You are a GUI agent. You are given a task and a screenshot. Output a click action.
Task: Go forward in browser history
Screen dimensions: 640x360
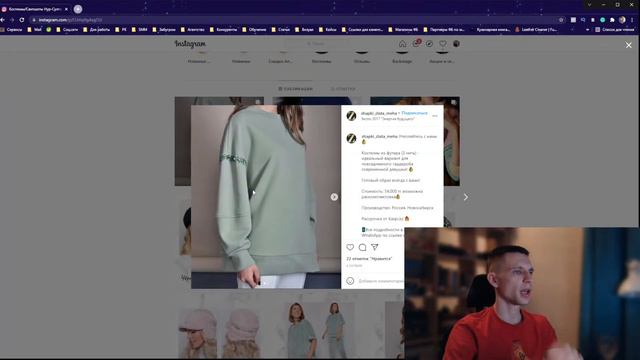pos(12,20)
